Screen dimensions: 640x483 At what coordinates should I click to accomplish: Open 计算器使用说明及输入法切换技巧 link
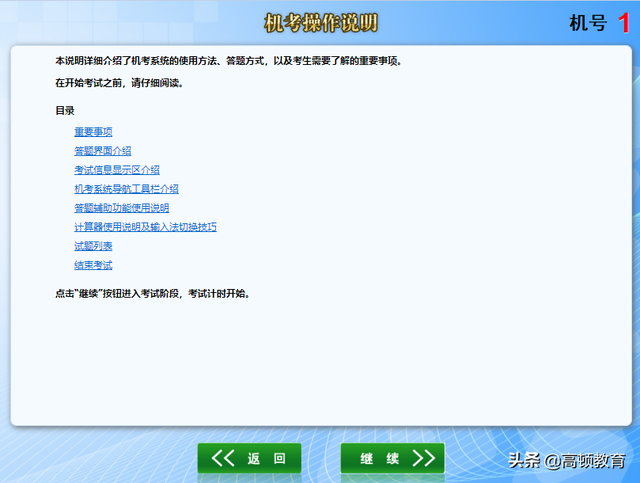click(x=145, y=227)
